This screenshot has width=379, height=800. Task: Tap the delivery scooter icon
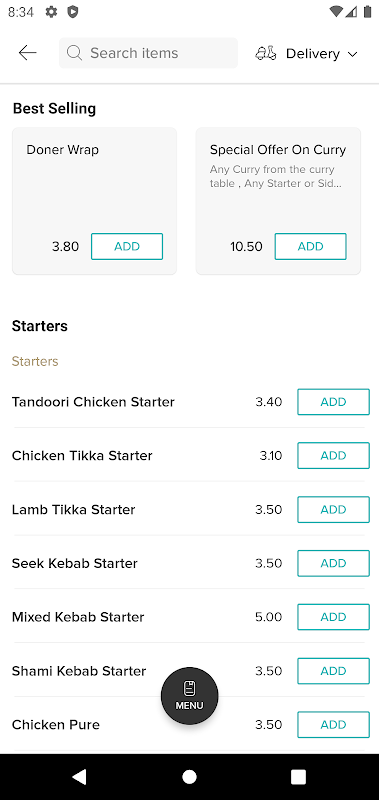coord(266,54)
